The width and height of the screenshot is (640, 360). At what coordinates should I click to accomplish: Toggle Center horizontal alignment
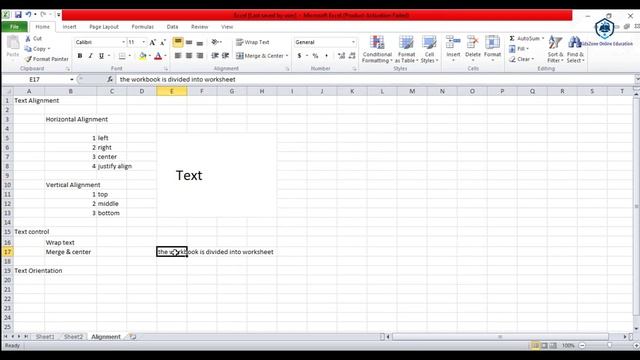pyautogui.click(x=189, y=56)
